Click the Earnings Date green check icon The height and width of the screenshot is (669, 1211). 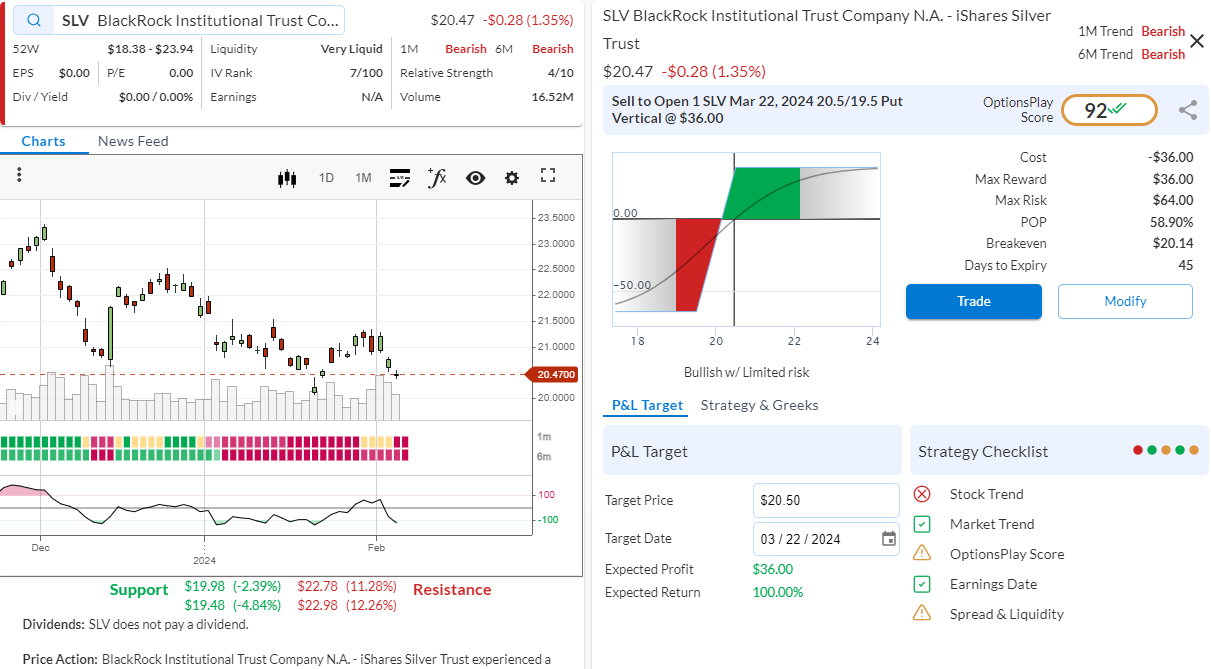pos(923,584)
